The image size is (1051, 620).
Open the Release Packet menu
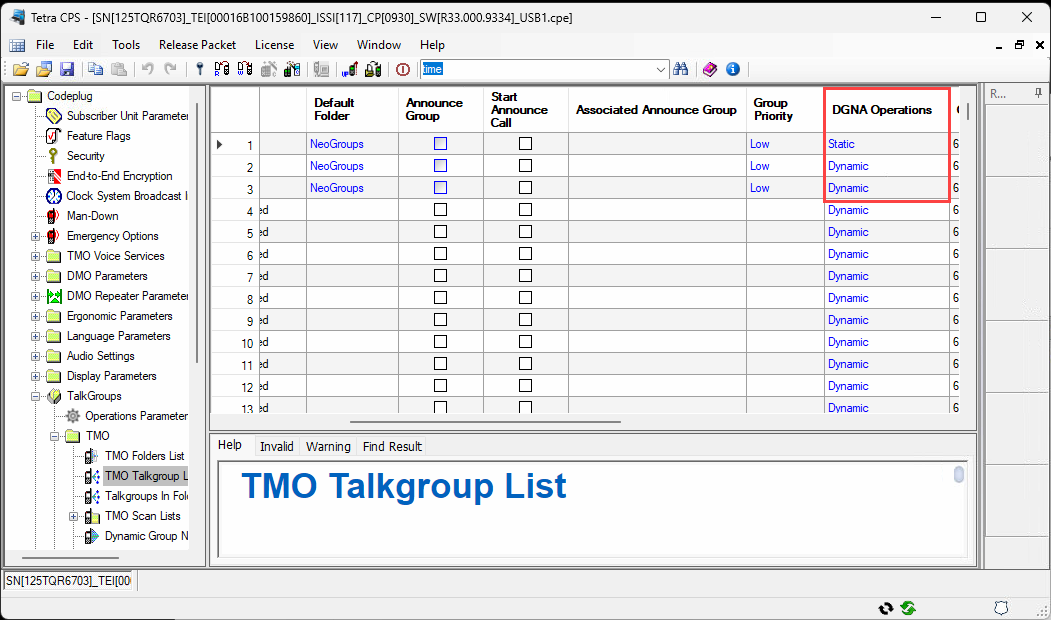pos(197,45)
